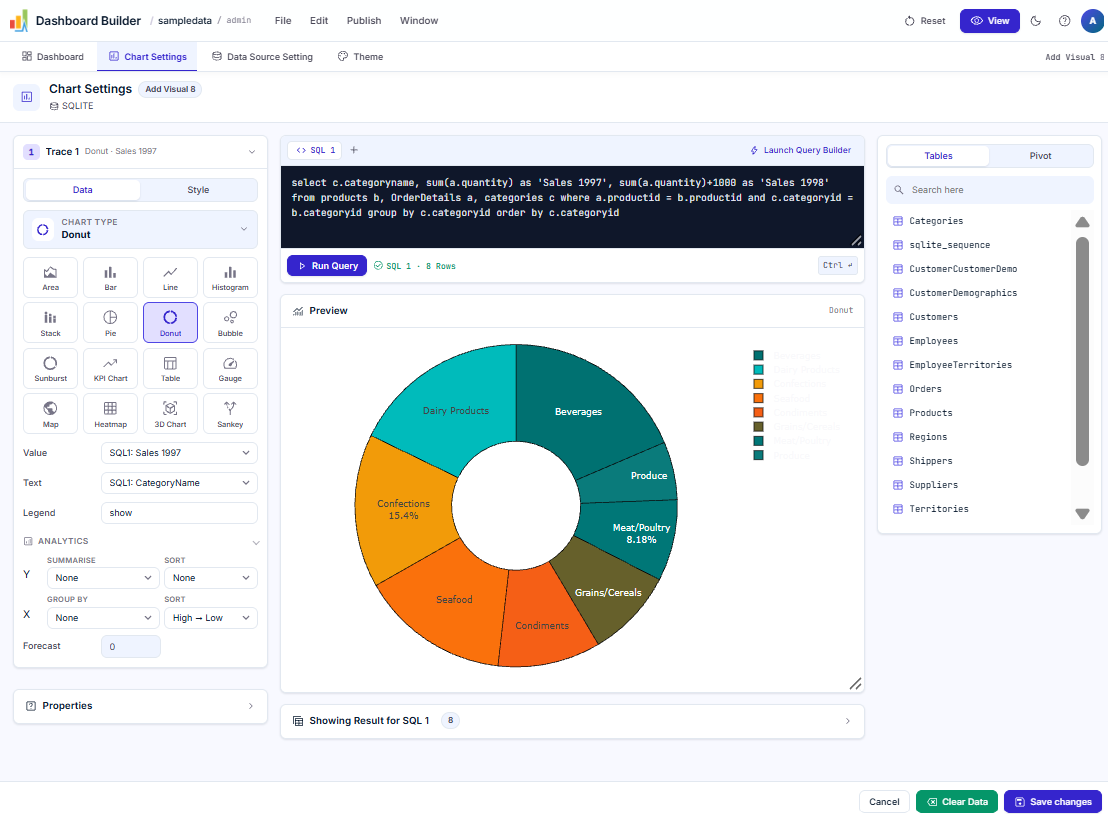
Task: Pick the Sankey chart type
Action: 230,414
